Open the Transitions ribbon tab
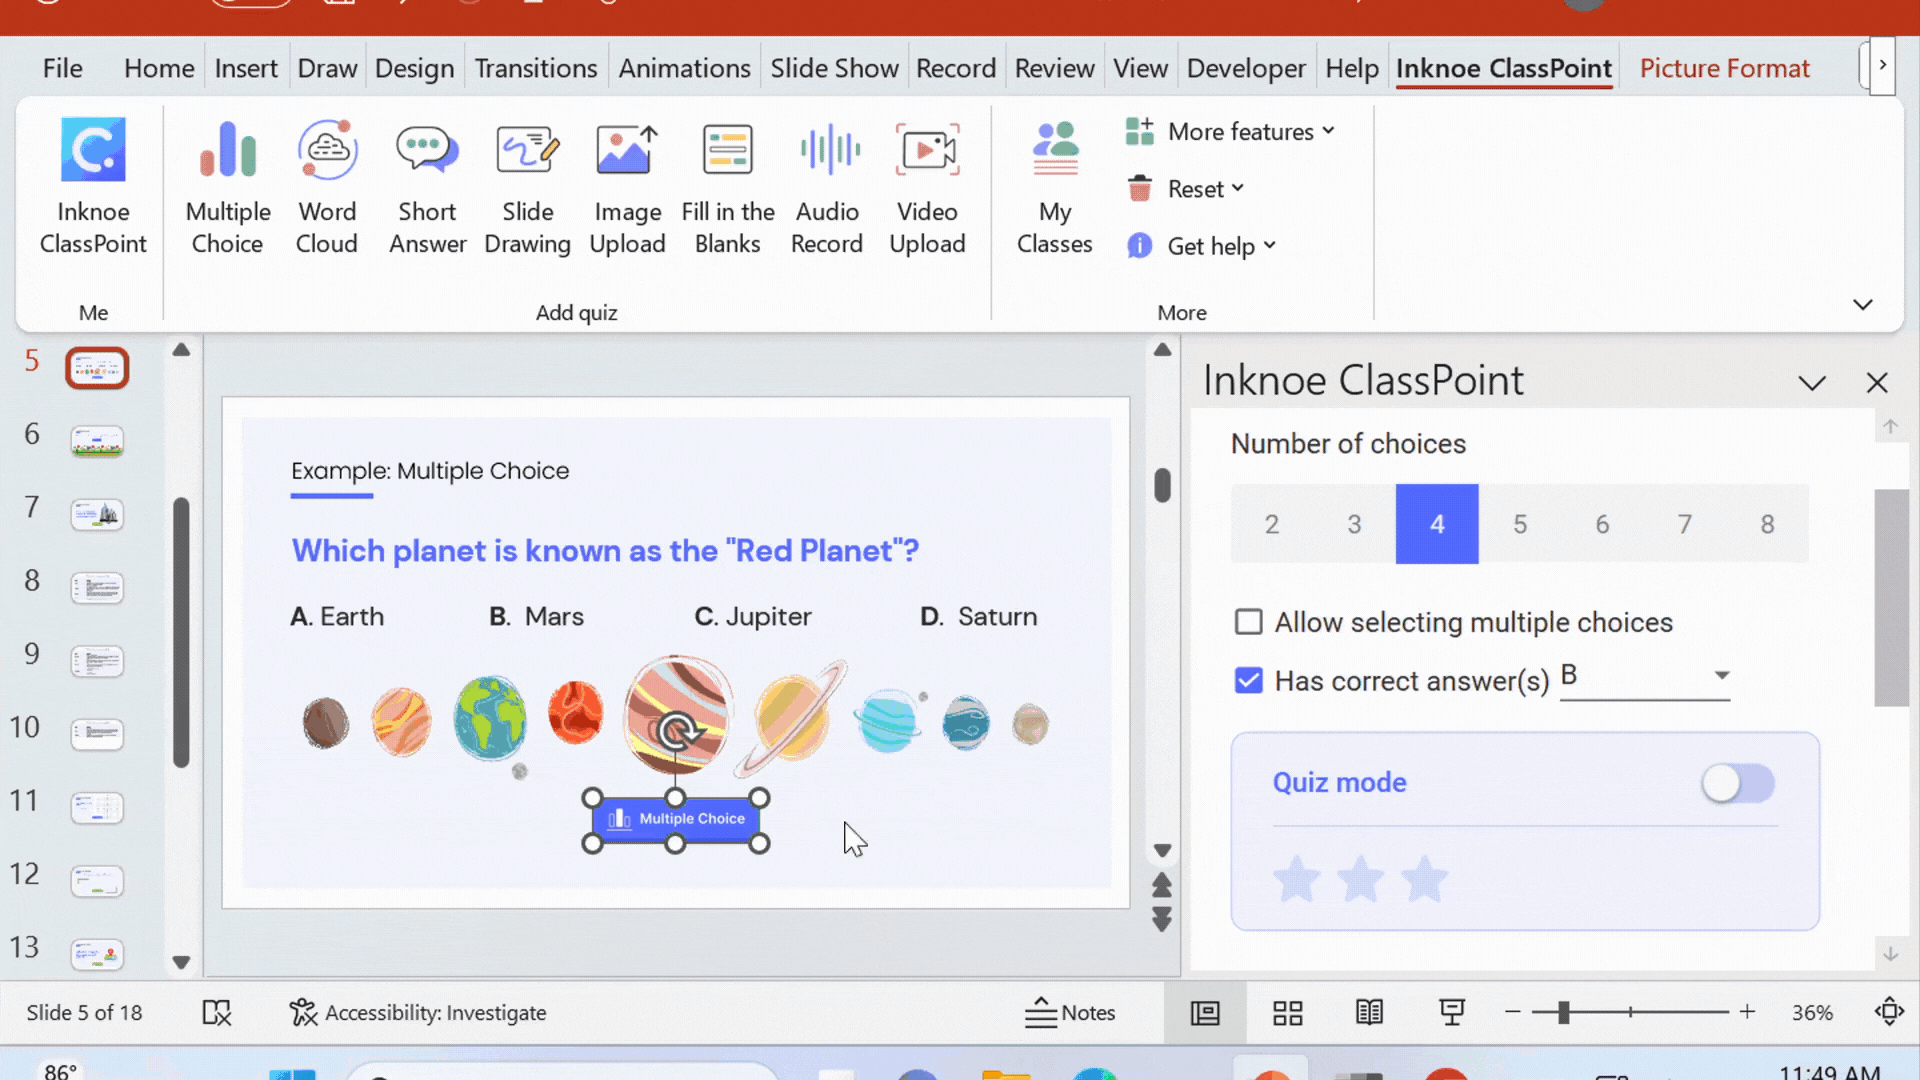The height and width of the screenshot is (1080, 1920). [x=534, y=67]
